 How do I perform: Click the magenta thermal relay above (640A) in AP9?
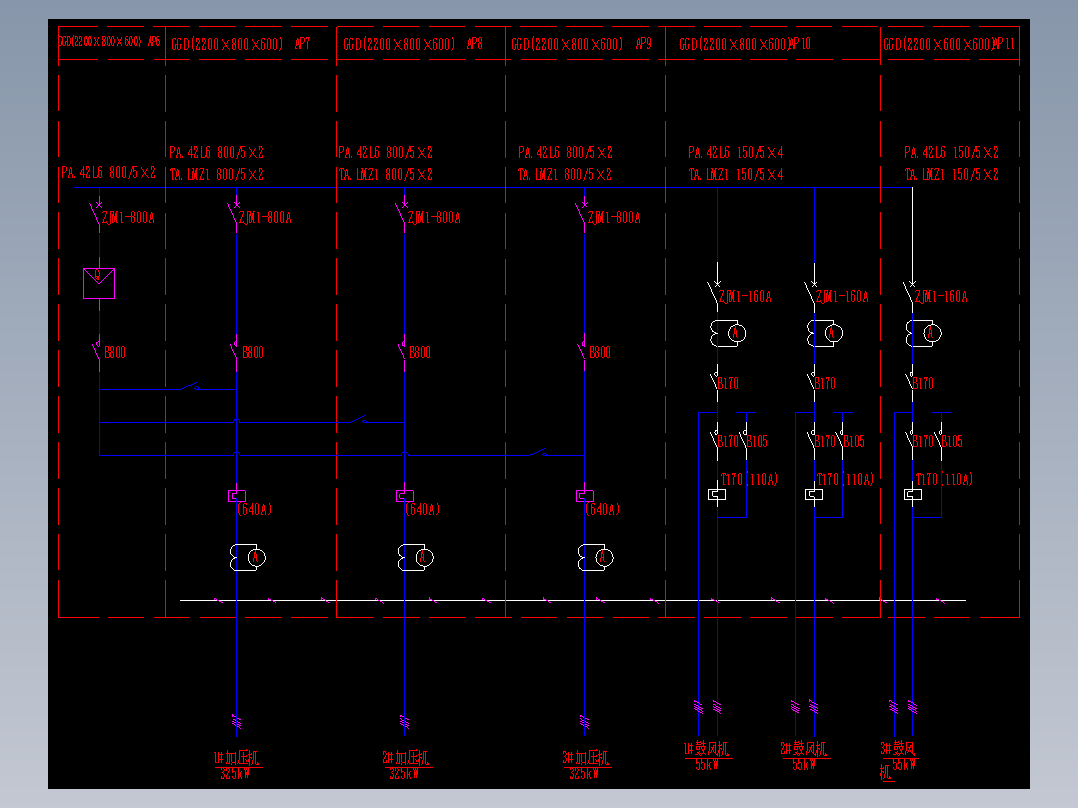coord(585,496)
